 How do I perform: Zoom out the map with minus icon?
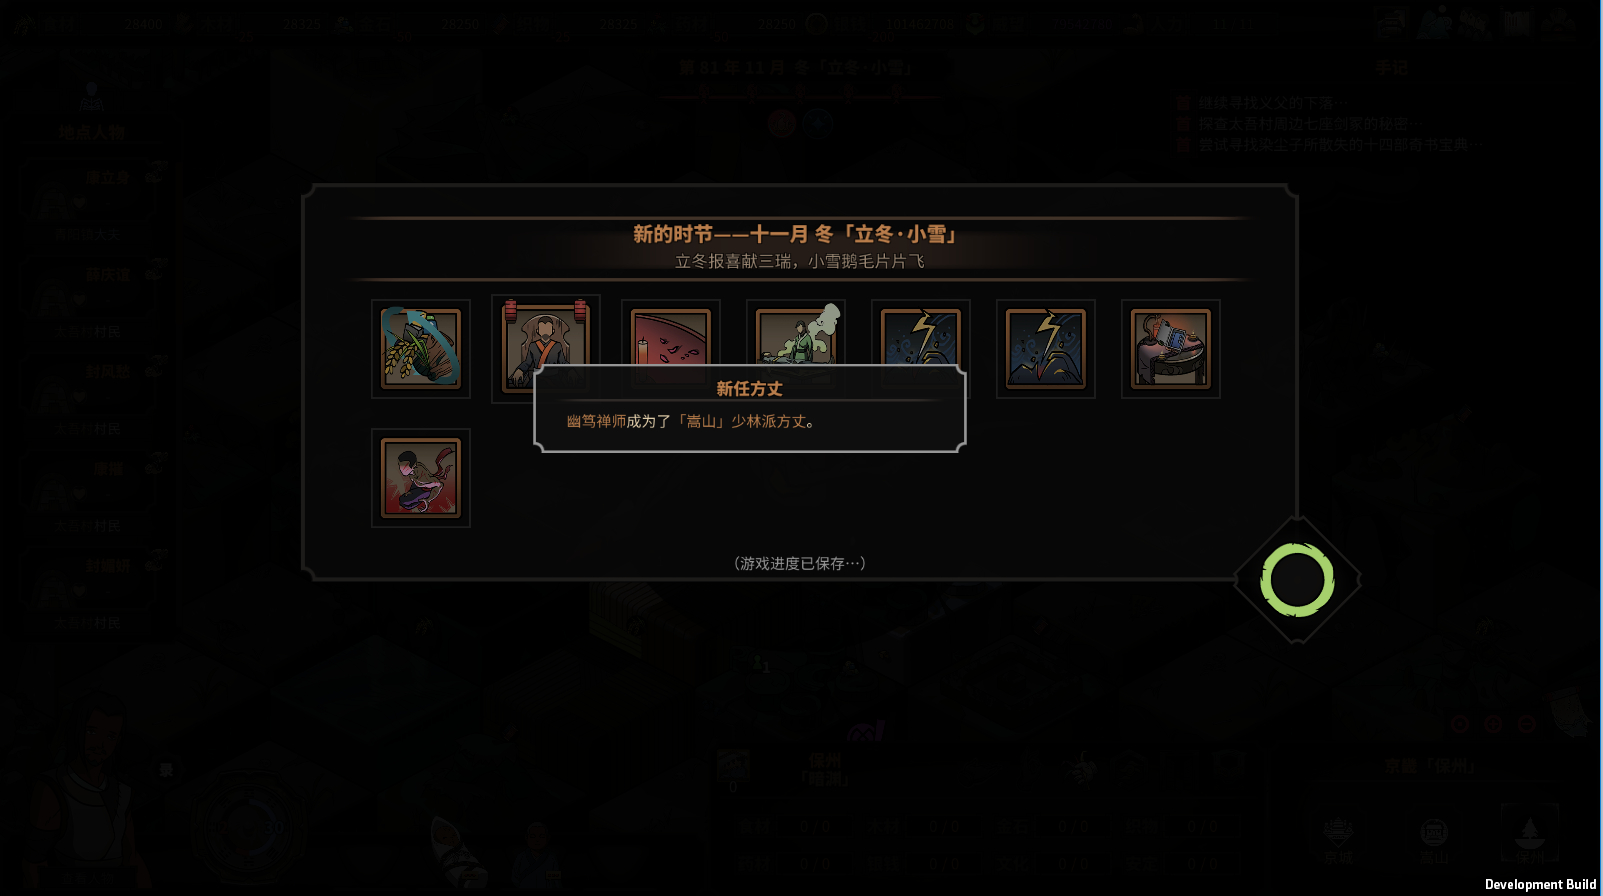coord(1527,724)
